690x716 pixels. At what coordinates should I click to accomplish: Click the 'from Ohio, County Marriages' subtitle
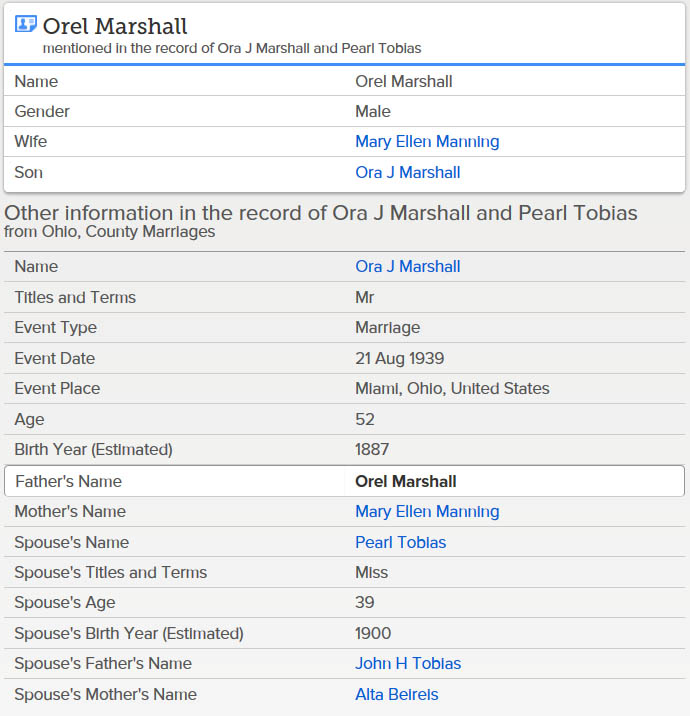110,232
